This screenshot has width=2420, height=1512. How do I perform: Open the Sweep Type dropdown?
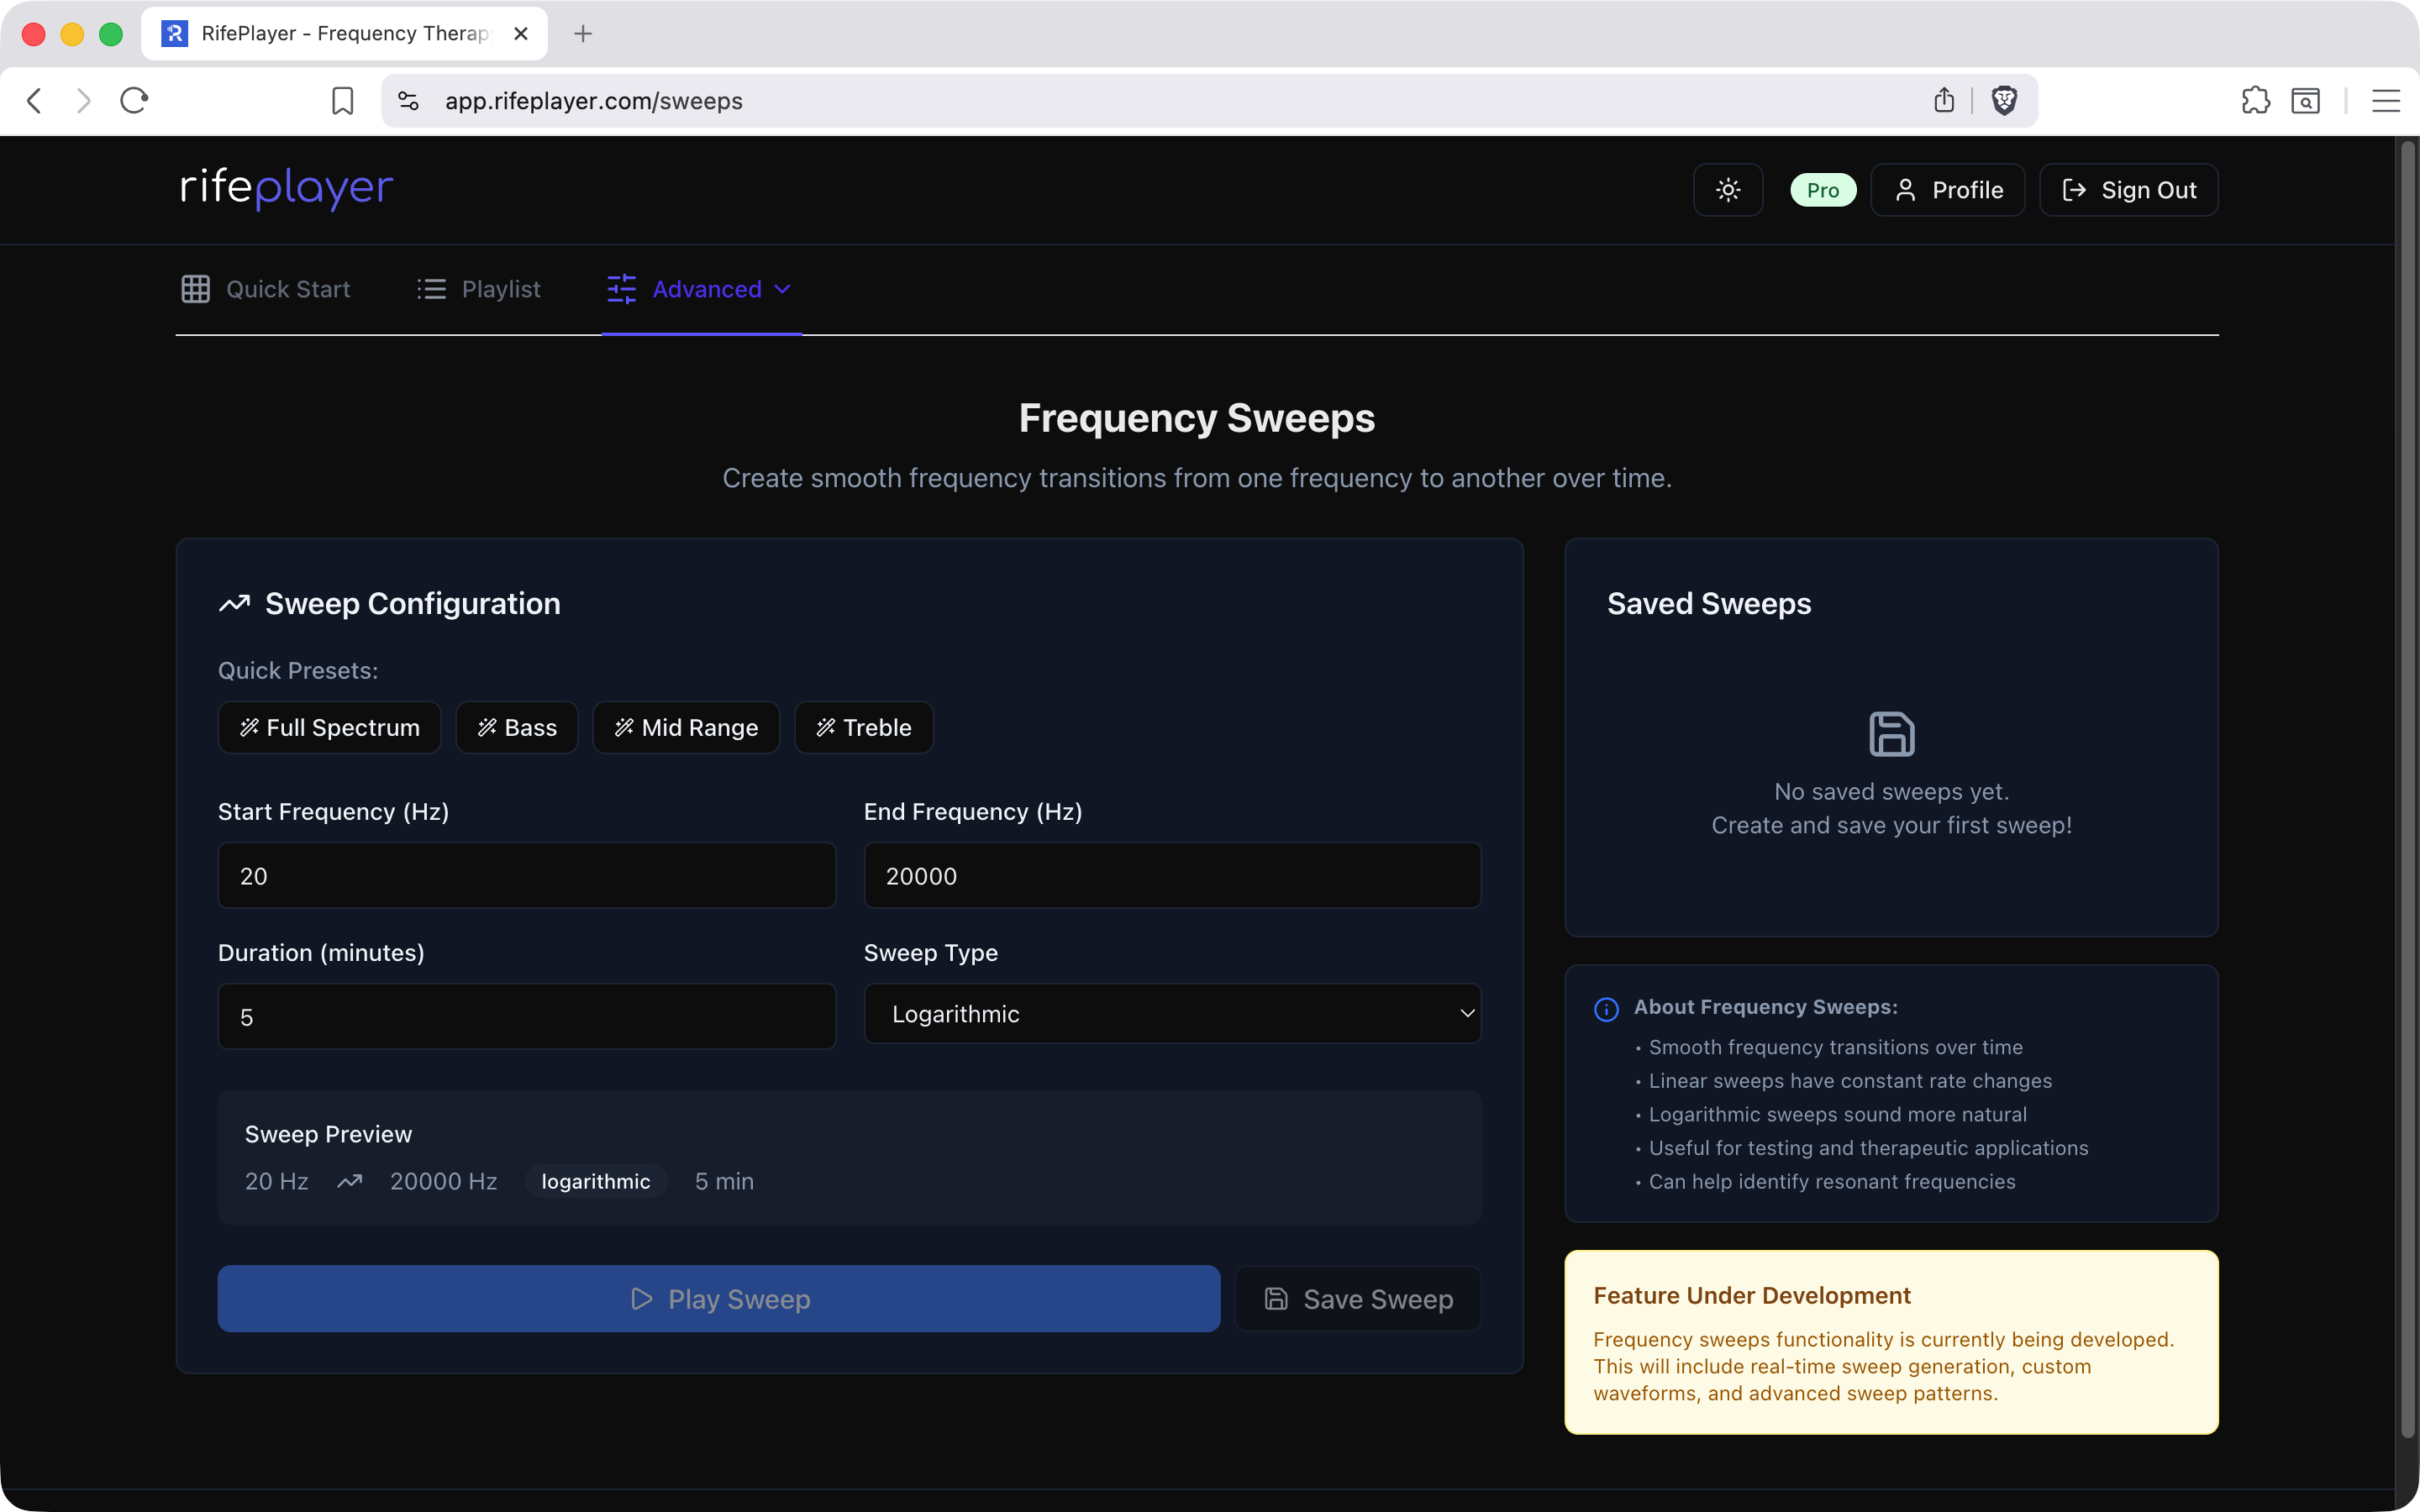pyautogui.click(x=1172, y=1014)
